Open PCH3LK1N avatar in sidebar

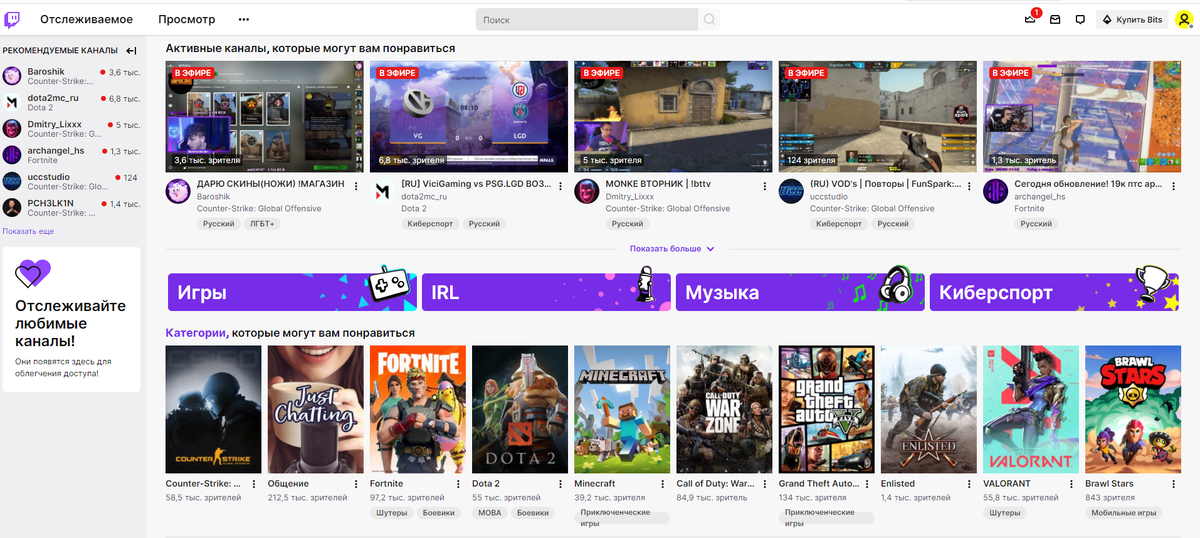pos(12,207)
